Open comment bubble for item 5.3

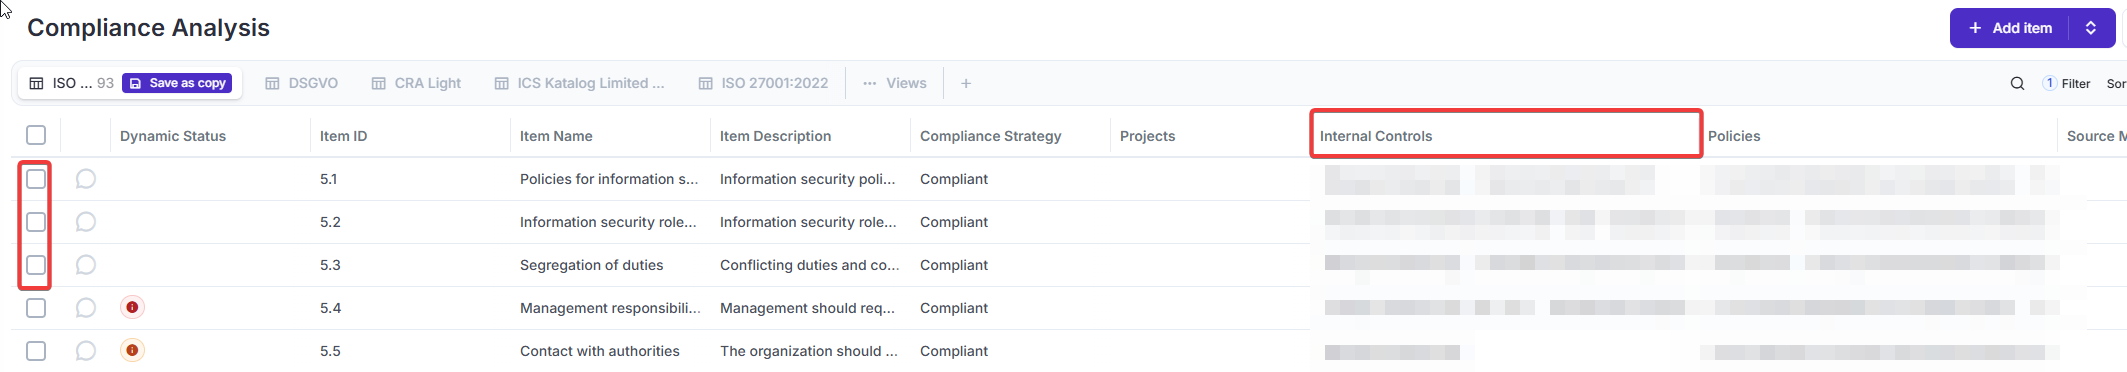tap(86, 265)
